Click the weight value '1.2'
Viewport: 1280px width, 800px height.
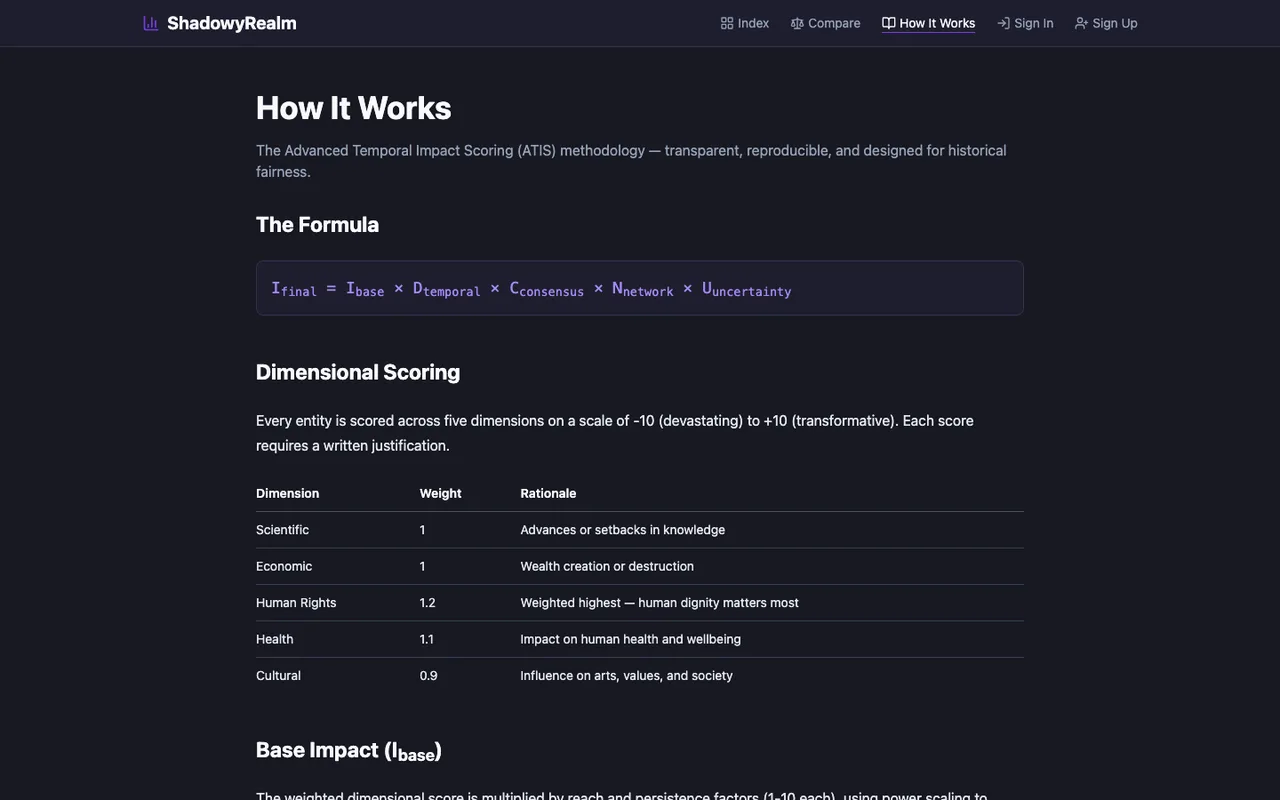428,603
